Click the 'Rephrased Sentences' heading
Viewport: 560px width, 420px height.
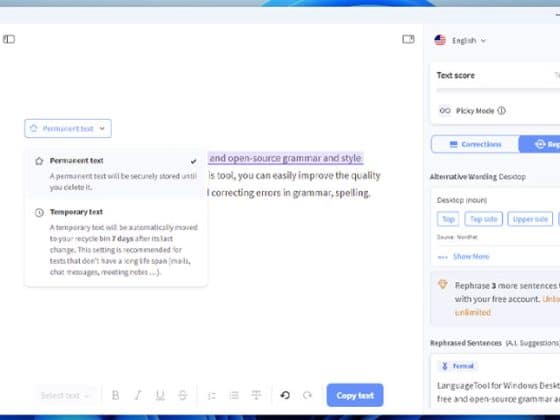pyautogui.click(x=466, y=343)
